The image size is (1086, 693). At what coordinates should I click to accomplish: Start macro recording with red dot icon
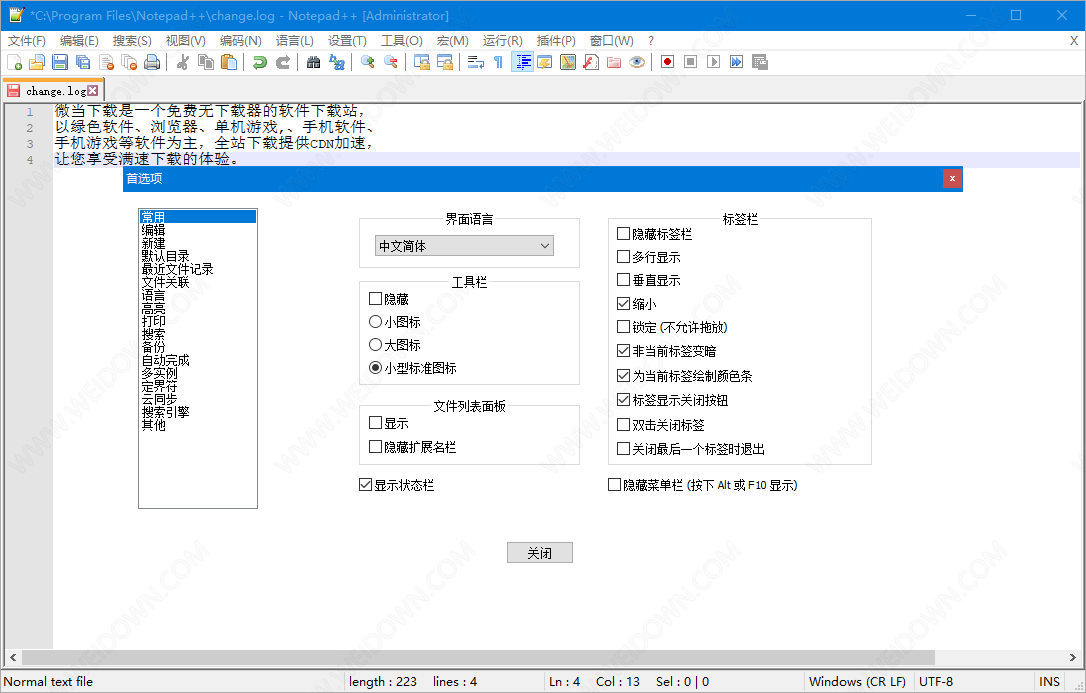pos(667,62)
